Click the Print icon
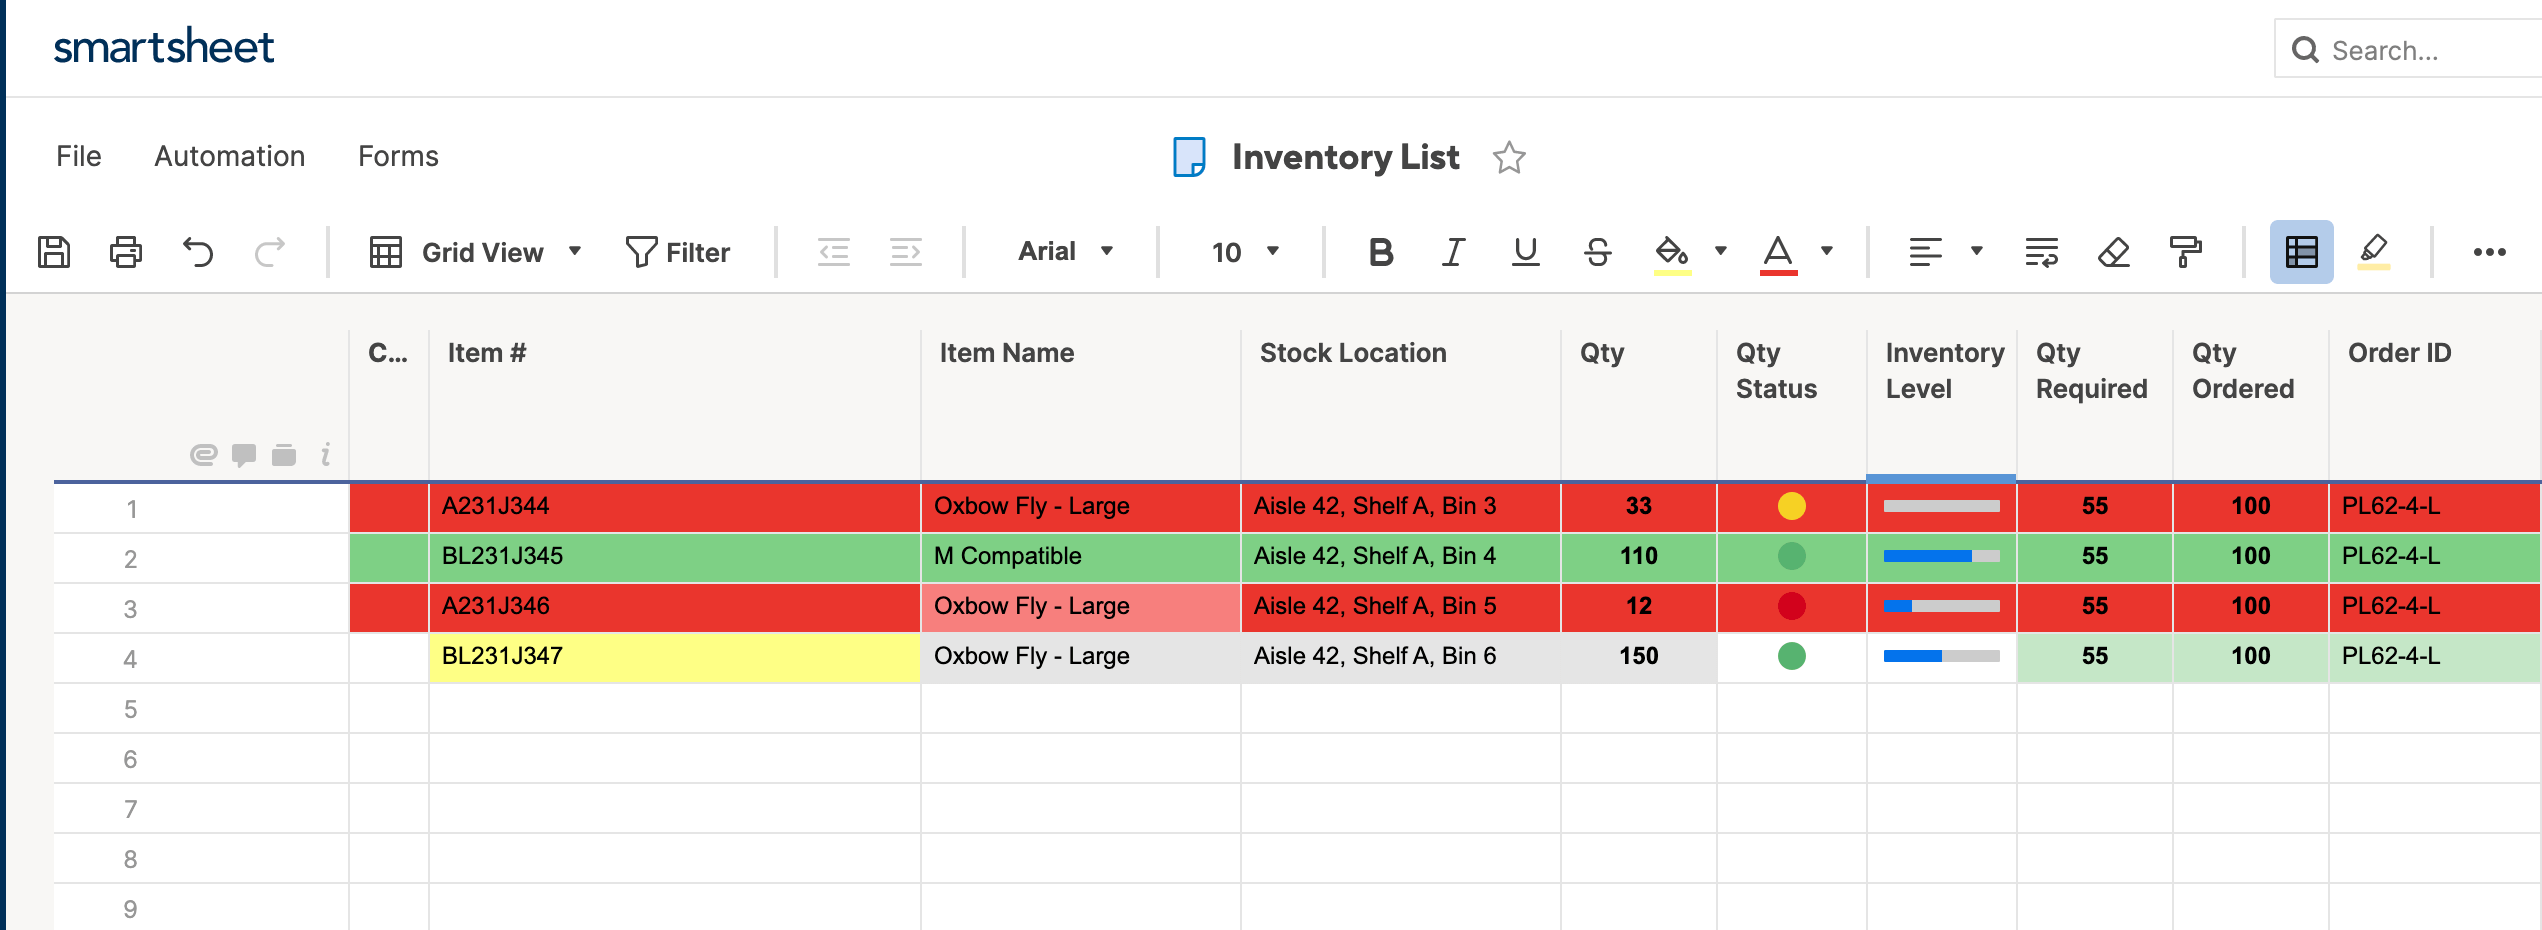2542x930 pixels. [126, 252]
